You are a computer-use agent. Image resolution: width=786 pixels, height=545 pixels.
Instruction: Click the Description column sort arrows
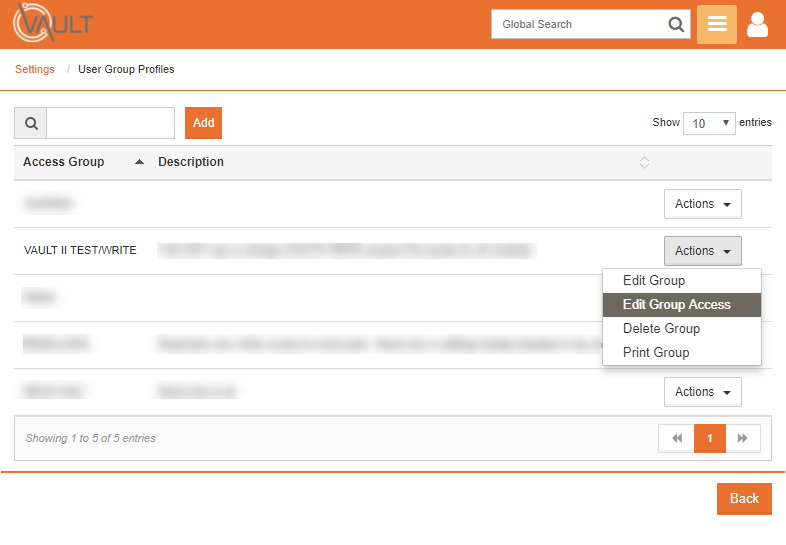click(x=644, y=162)
